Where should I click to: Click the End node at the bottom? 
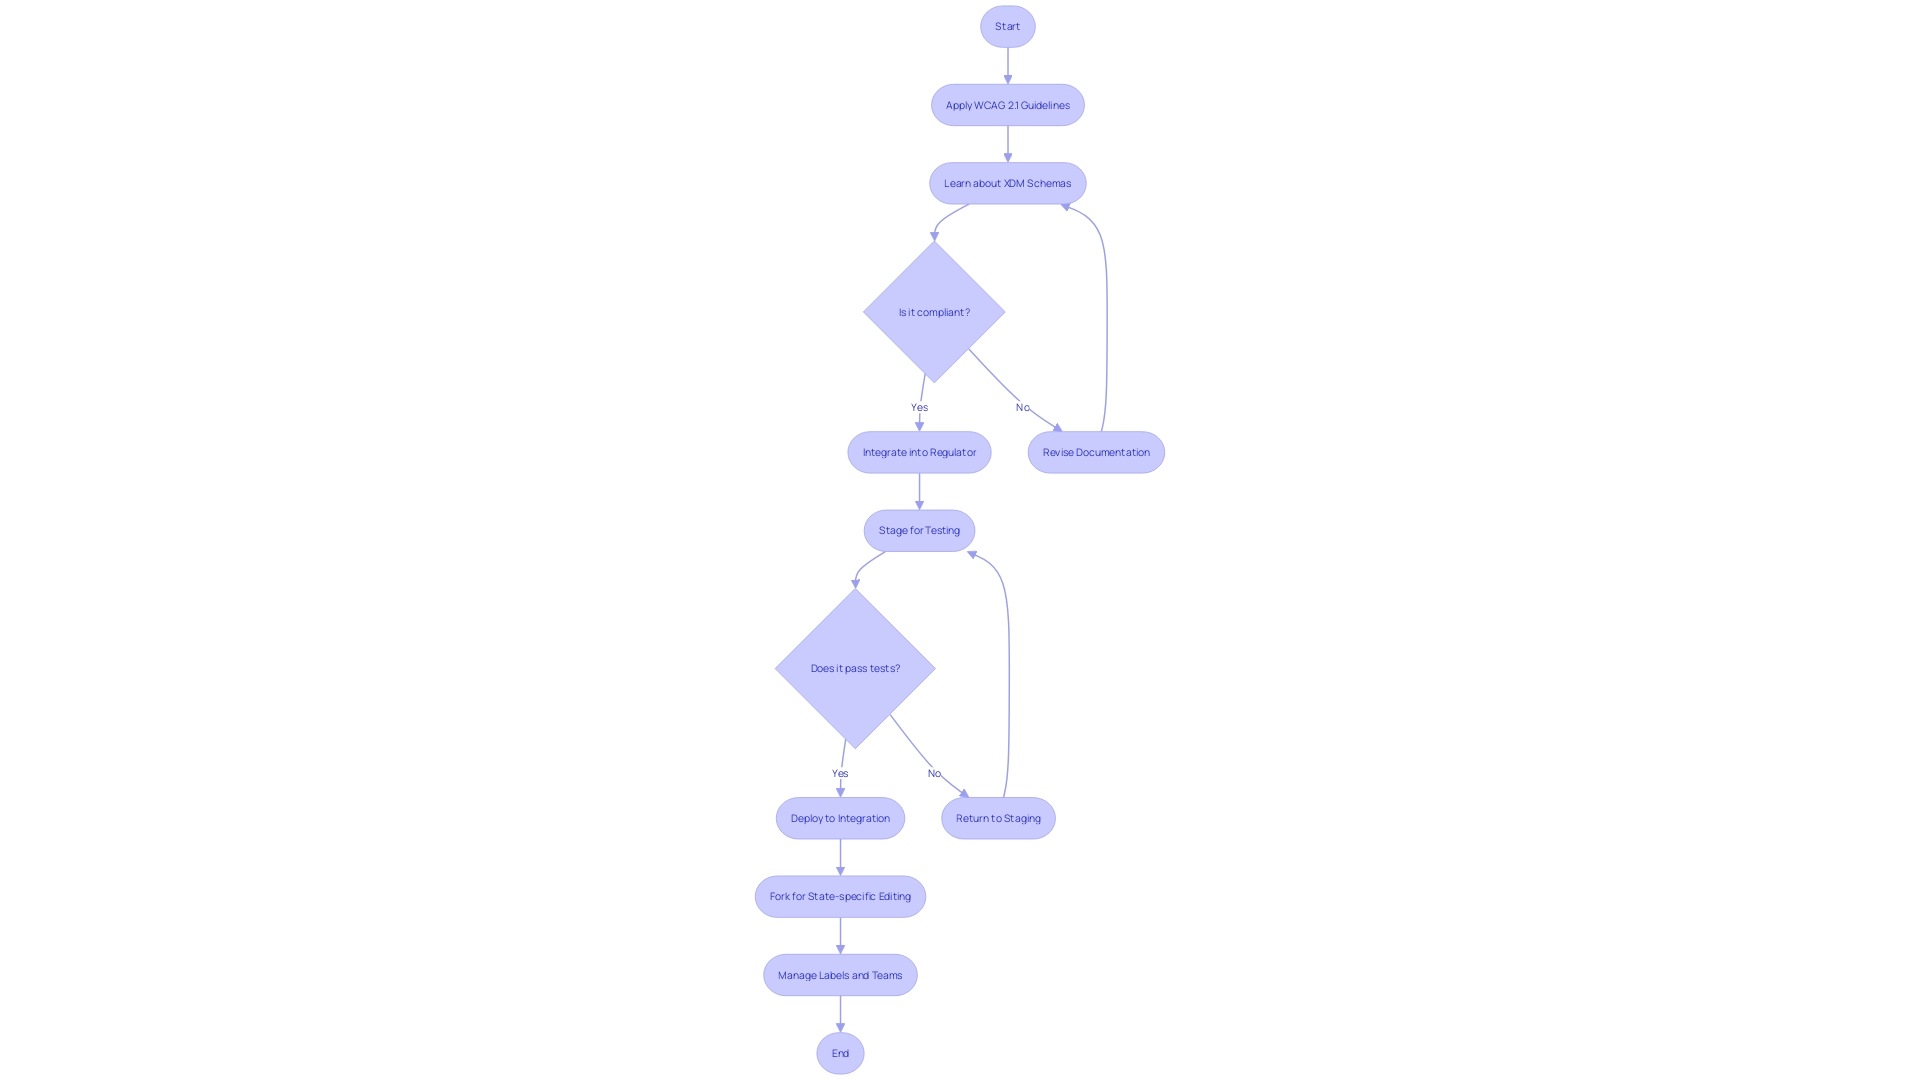(839, 1054)
